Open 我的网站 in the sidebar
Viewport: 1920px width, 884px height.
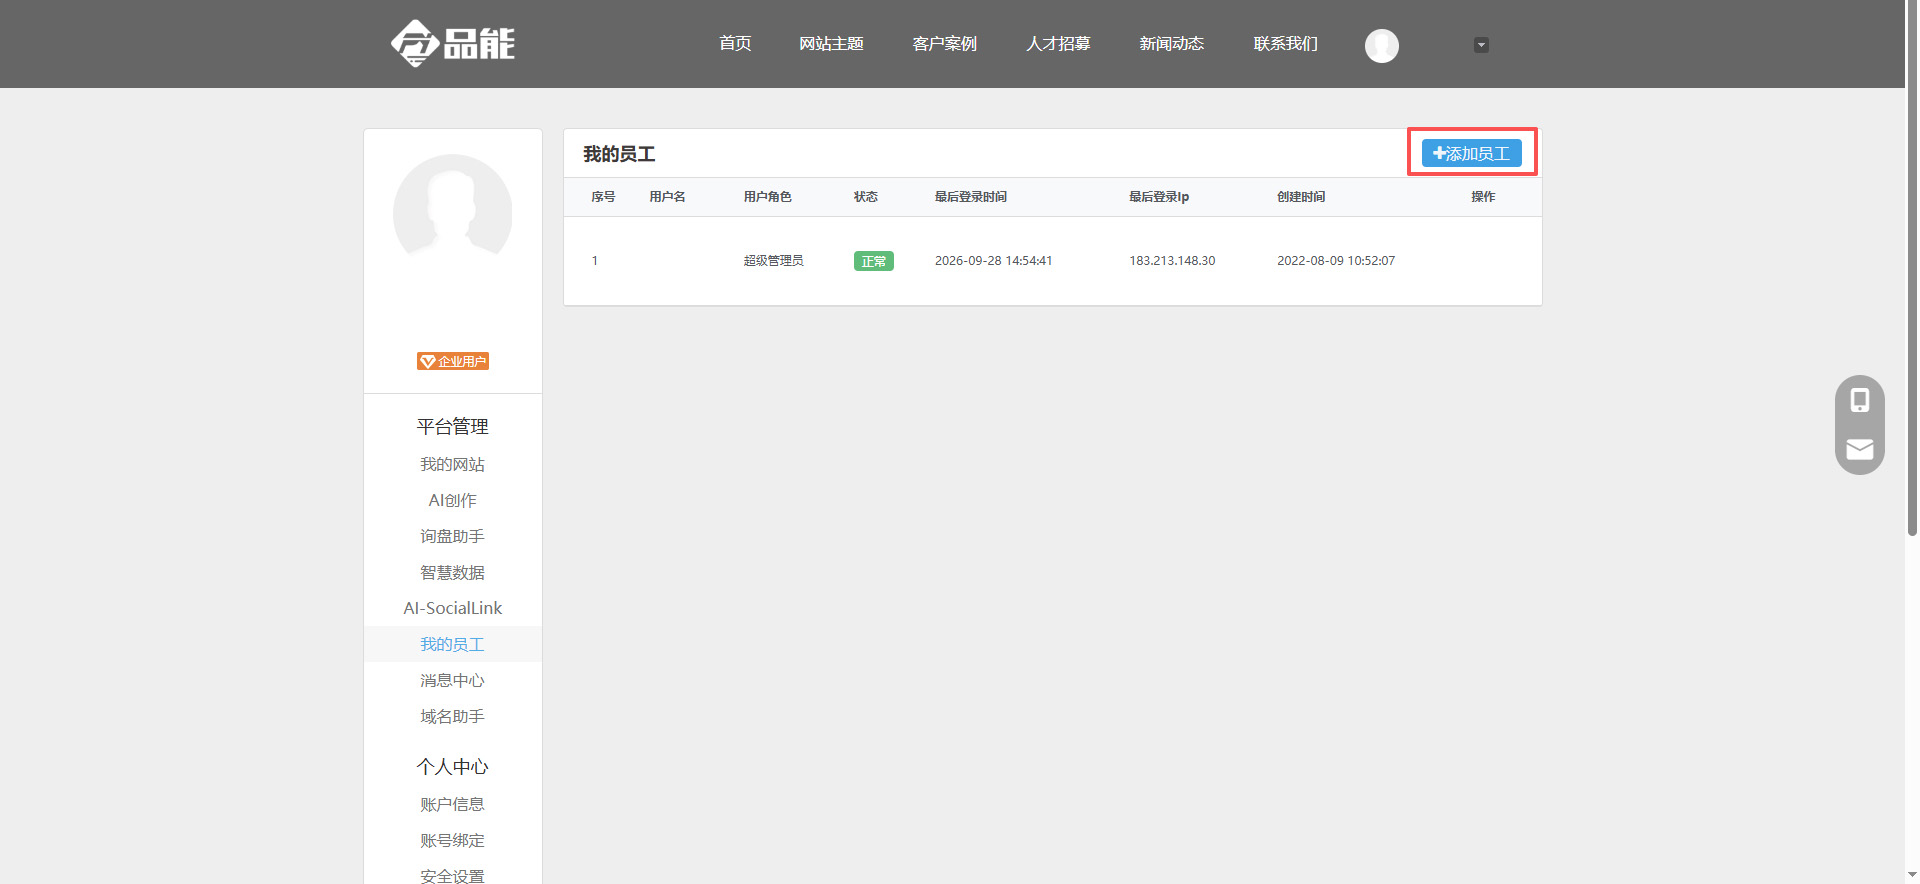(x=453, y=464)
